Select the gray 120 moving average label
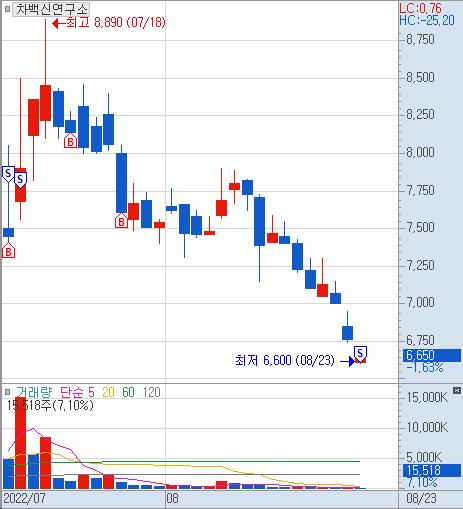 coord(152,392)
